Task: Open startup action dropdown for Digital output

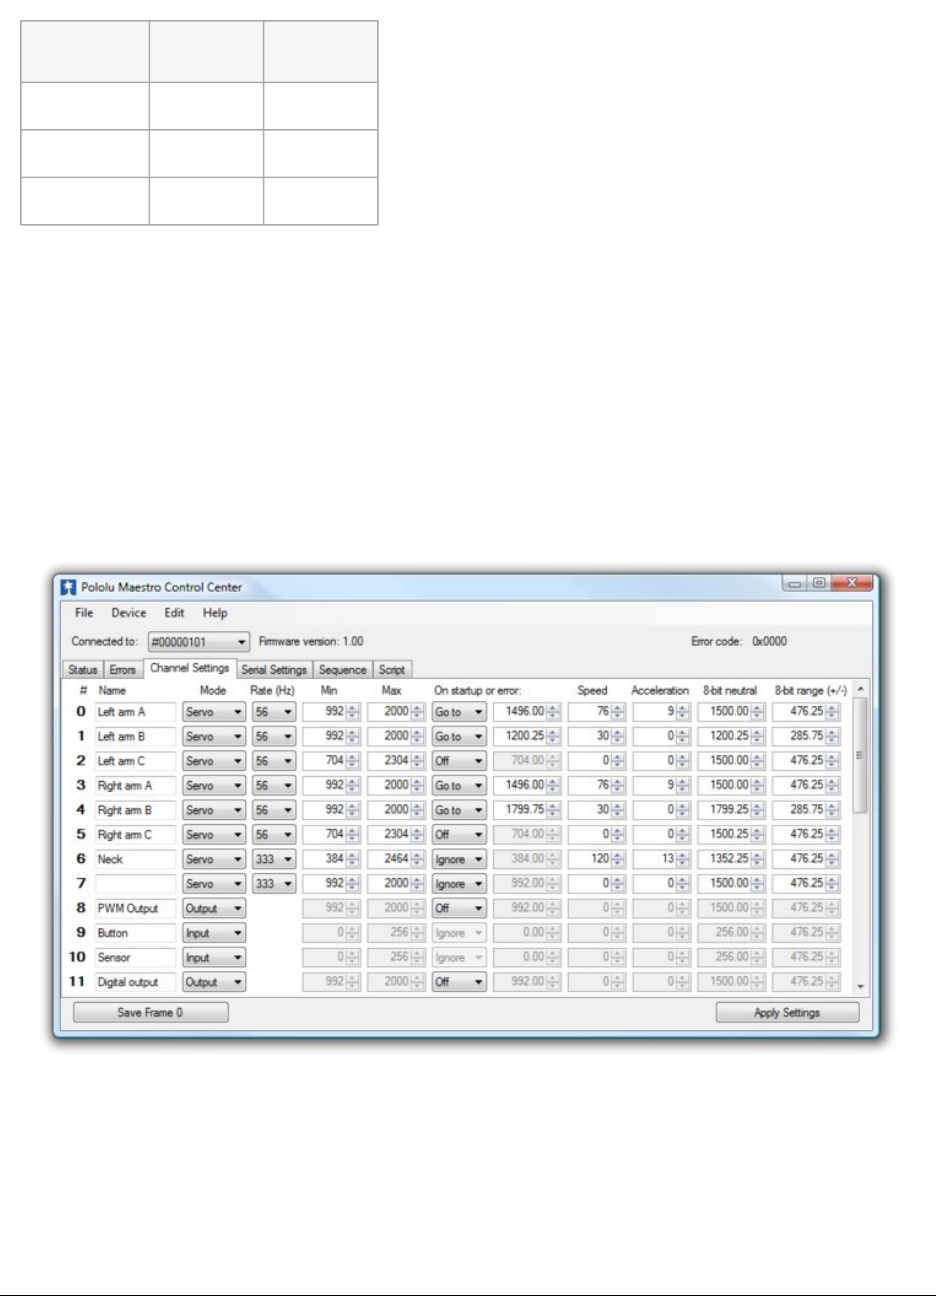Action: coord(459,981)
